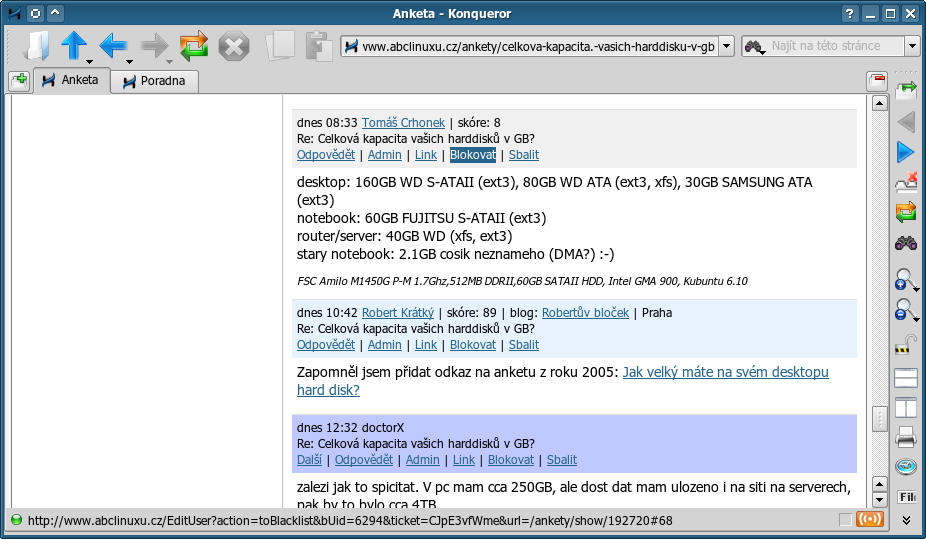Click Konqueror window menu icon in title bar
The width and height of the screenshot is (926, 539).
click(x=14, y=13)
